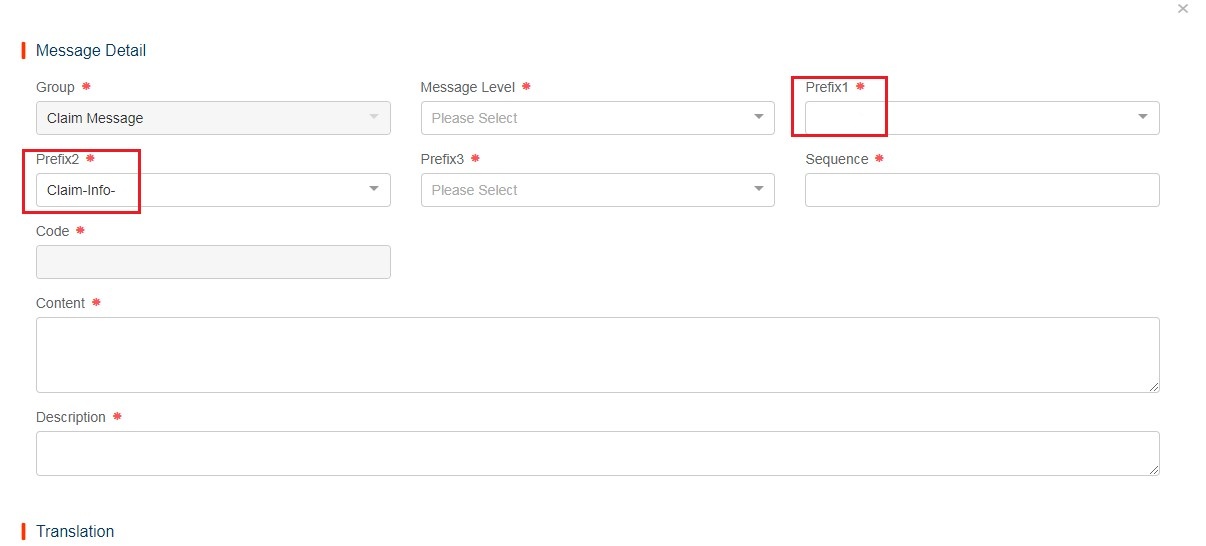Screen dimensions: 1206x546
Task: Click the Group field's dropdown arrow
Action: (374, 118)
